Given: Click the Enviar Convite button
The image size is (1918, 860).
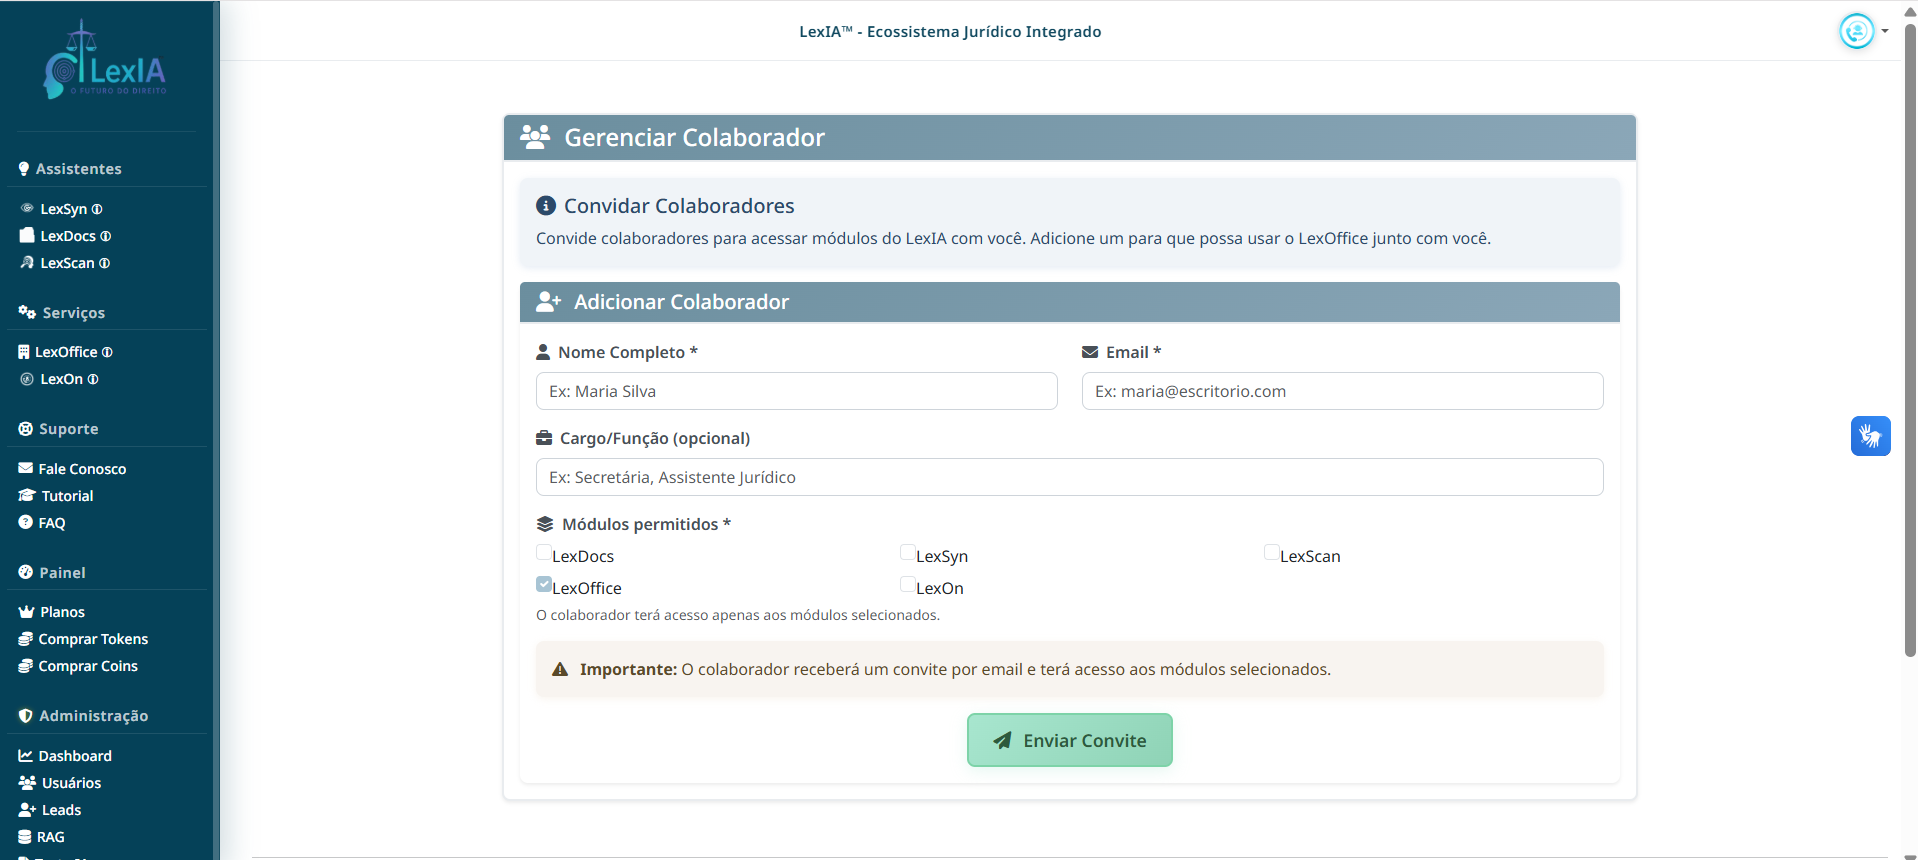Looking at the screenshot, I should pos(1069,740).
